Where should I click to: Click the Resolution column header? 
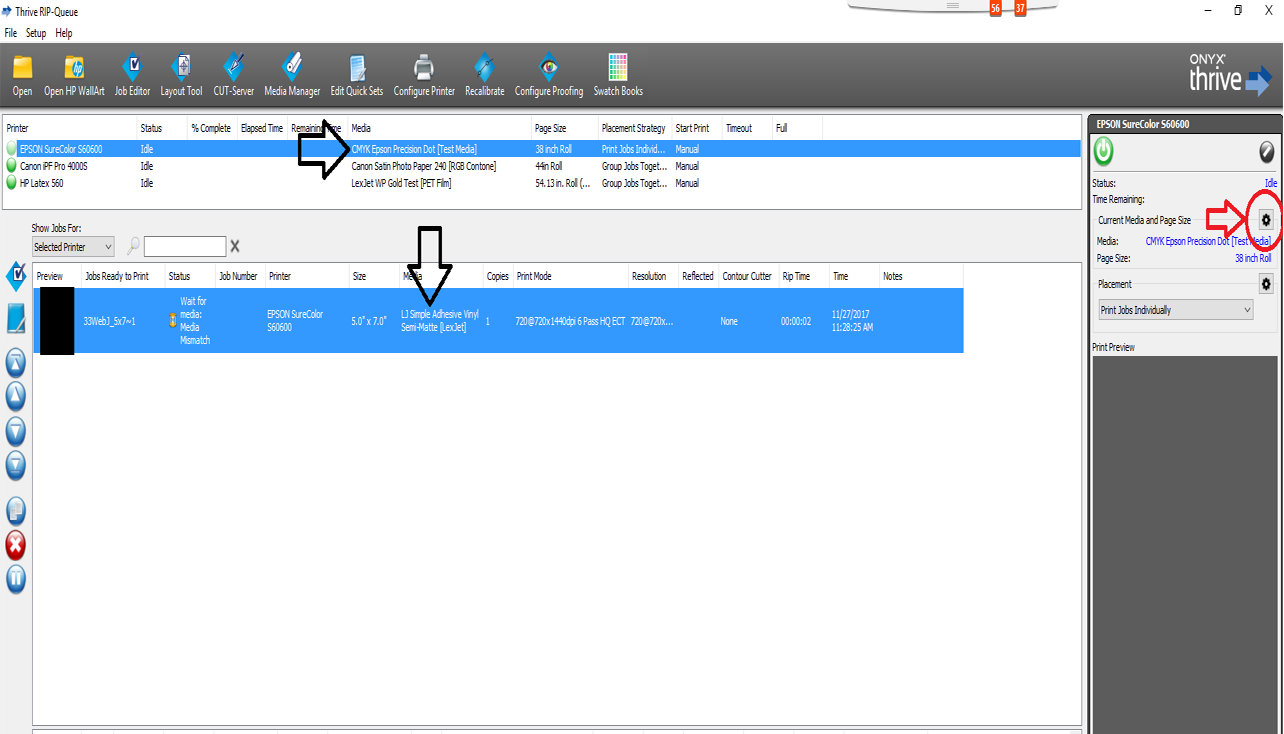[x=653, y=276]
